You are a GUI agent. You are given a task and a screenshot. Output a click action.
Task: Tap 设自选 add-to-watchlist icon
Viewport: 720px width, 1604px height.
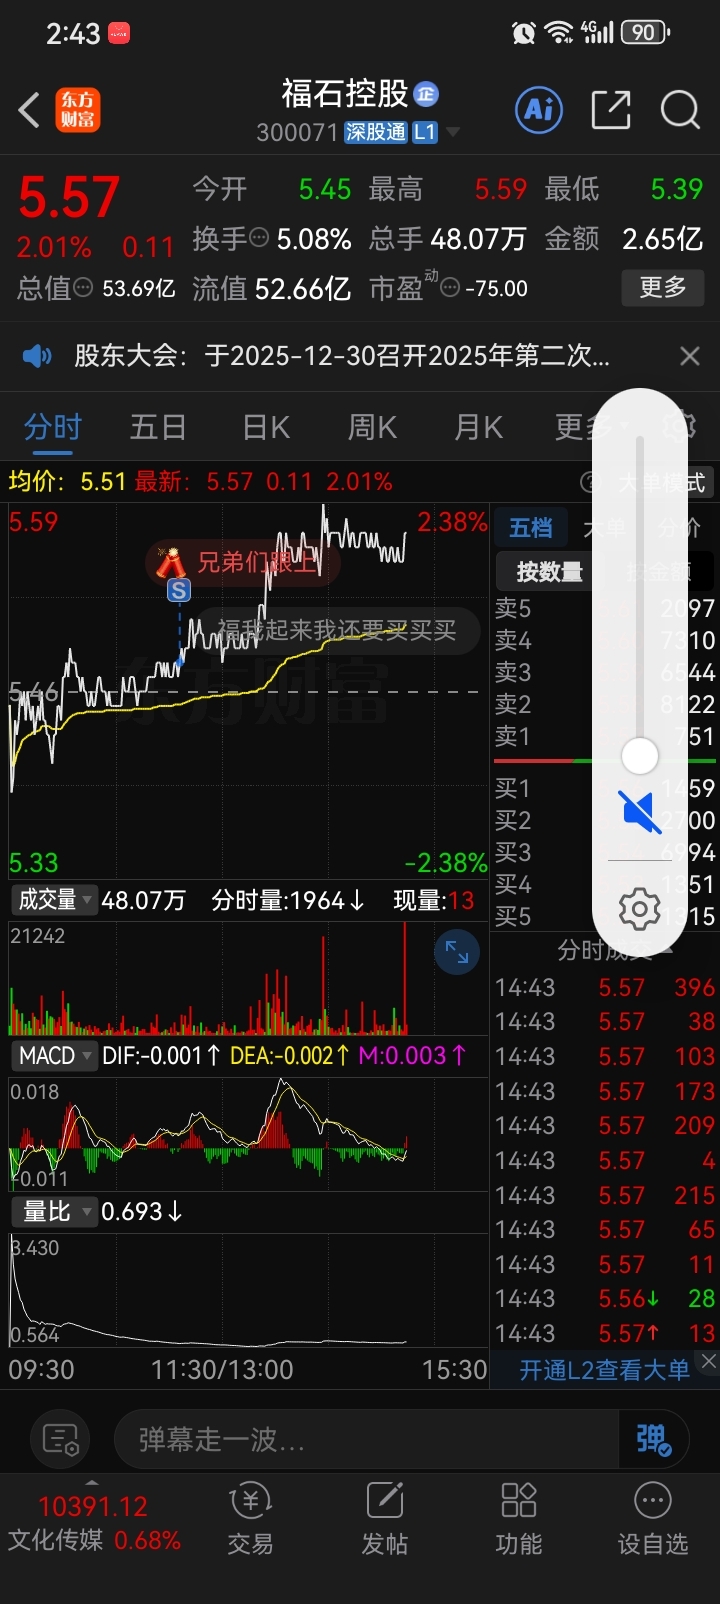pyautogui.click(x=652, y=1520)
